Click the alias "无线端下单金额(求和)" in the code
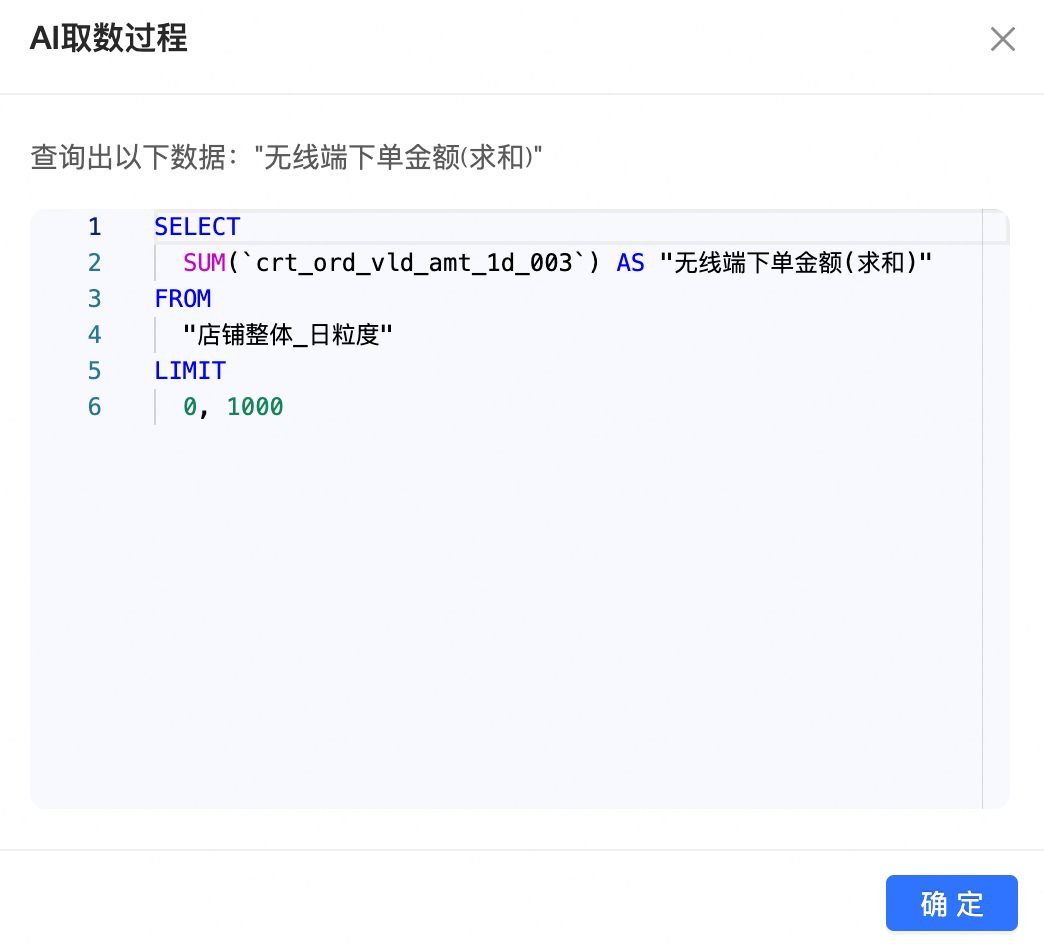The height and width of the screenshot is (944, 1044). 796,262
